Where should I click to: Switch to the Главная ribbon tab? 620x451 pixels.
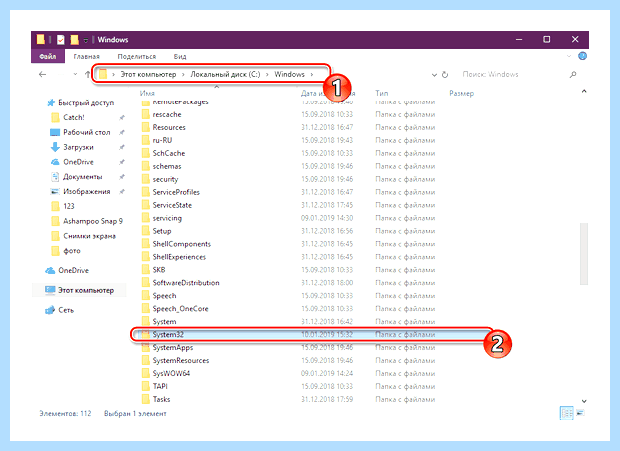(x=86, y=57)
